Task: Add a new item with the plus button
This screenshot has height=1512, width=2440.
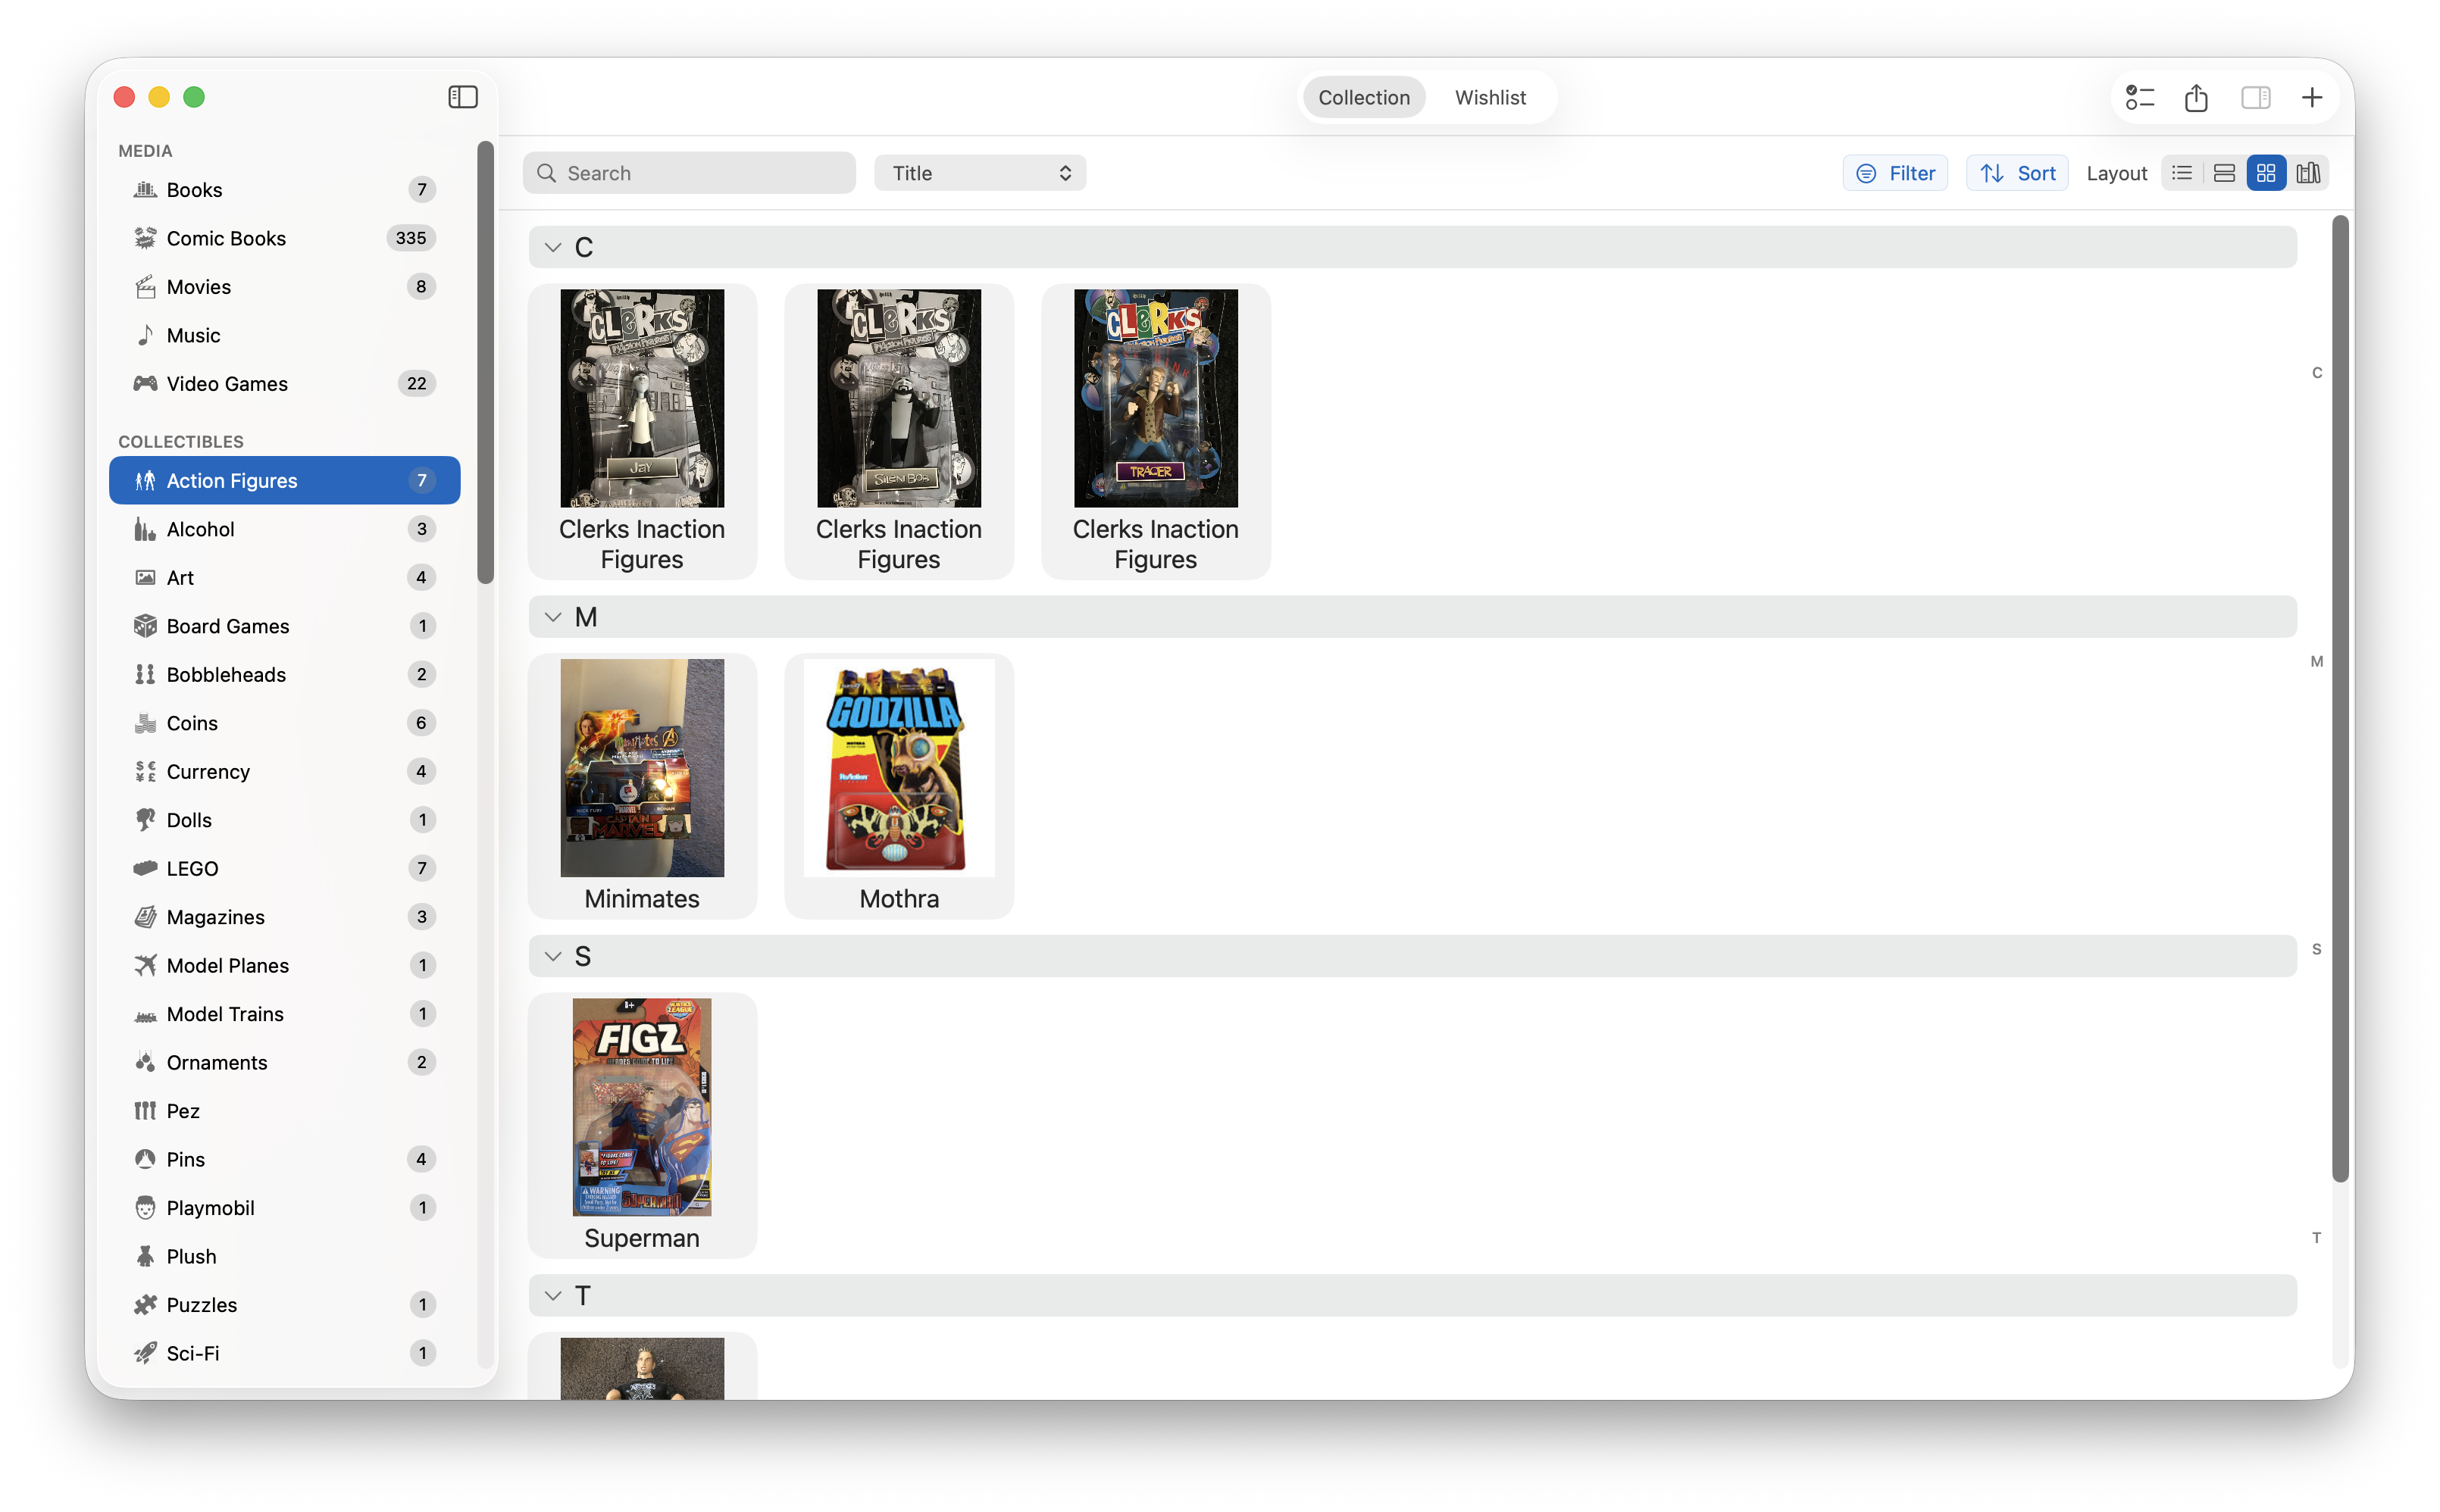Action: 2312,97
